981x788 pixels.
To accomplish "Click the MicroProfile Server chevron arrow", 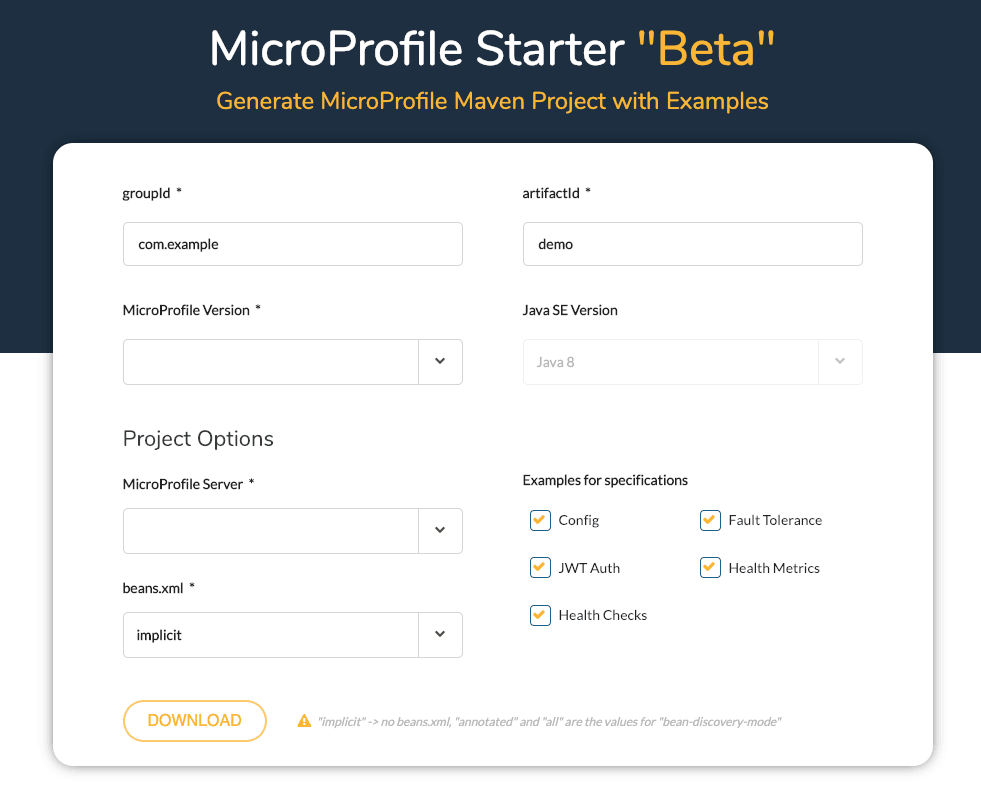I will 440,530.
